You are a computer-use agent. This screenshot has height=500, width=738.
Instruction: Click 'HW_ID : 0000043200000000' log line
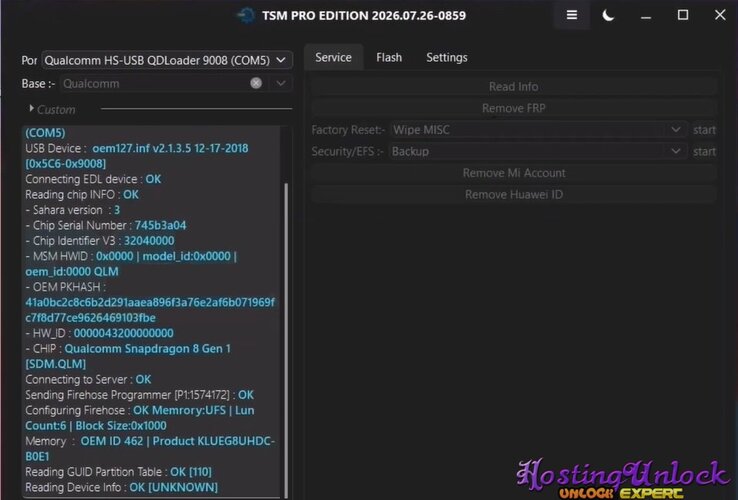click(x=99, y=333)
